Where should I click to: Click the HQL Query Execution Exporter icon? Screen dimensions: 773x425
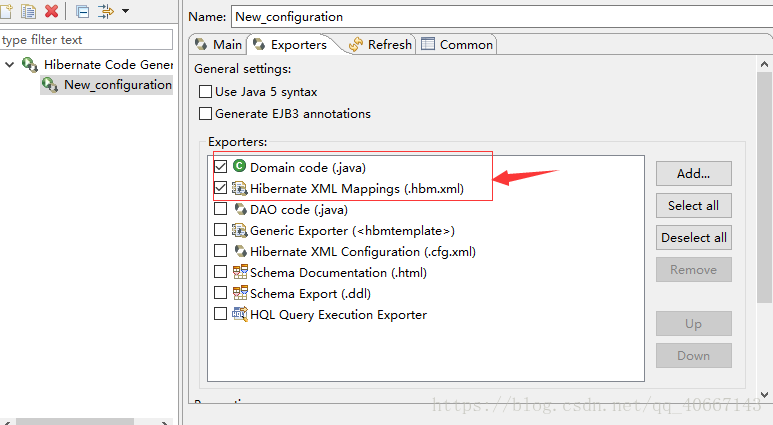pyautogui.click(x=240, y=314)
